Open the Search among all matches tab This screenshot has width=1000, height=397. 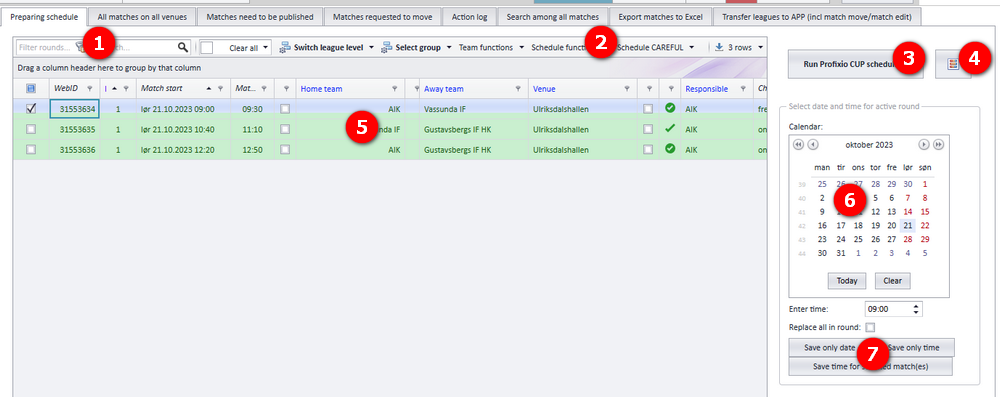click(553, 17)
